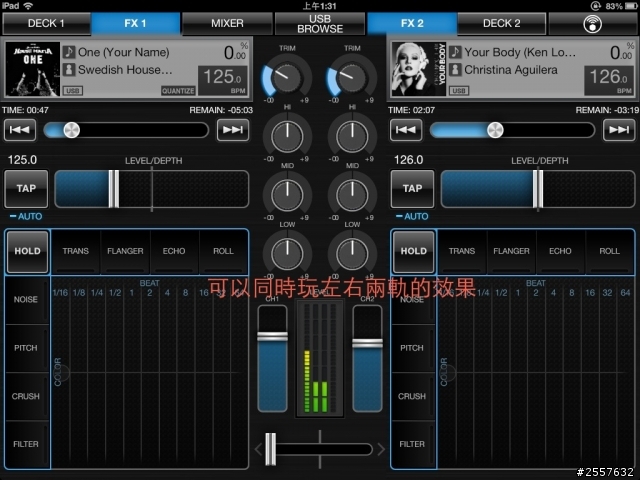640x480 pixels.
Task: Tap the 125.0 BPM display on deck 1
Action: click(223, 81)
